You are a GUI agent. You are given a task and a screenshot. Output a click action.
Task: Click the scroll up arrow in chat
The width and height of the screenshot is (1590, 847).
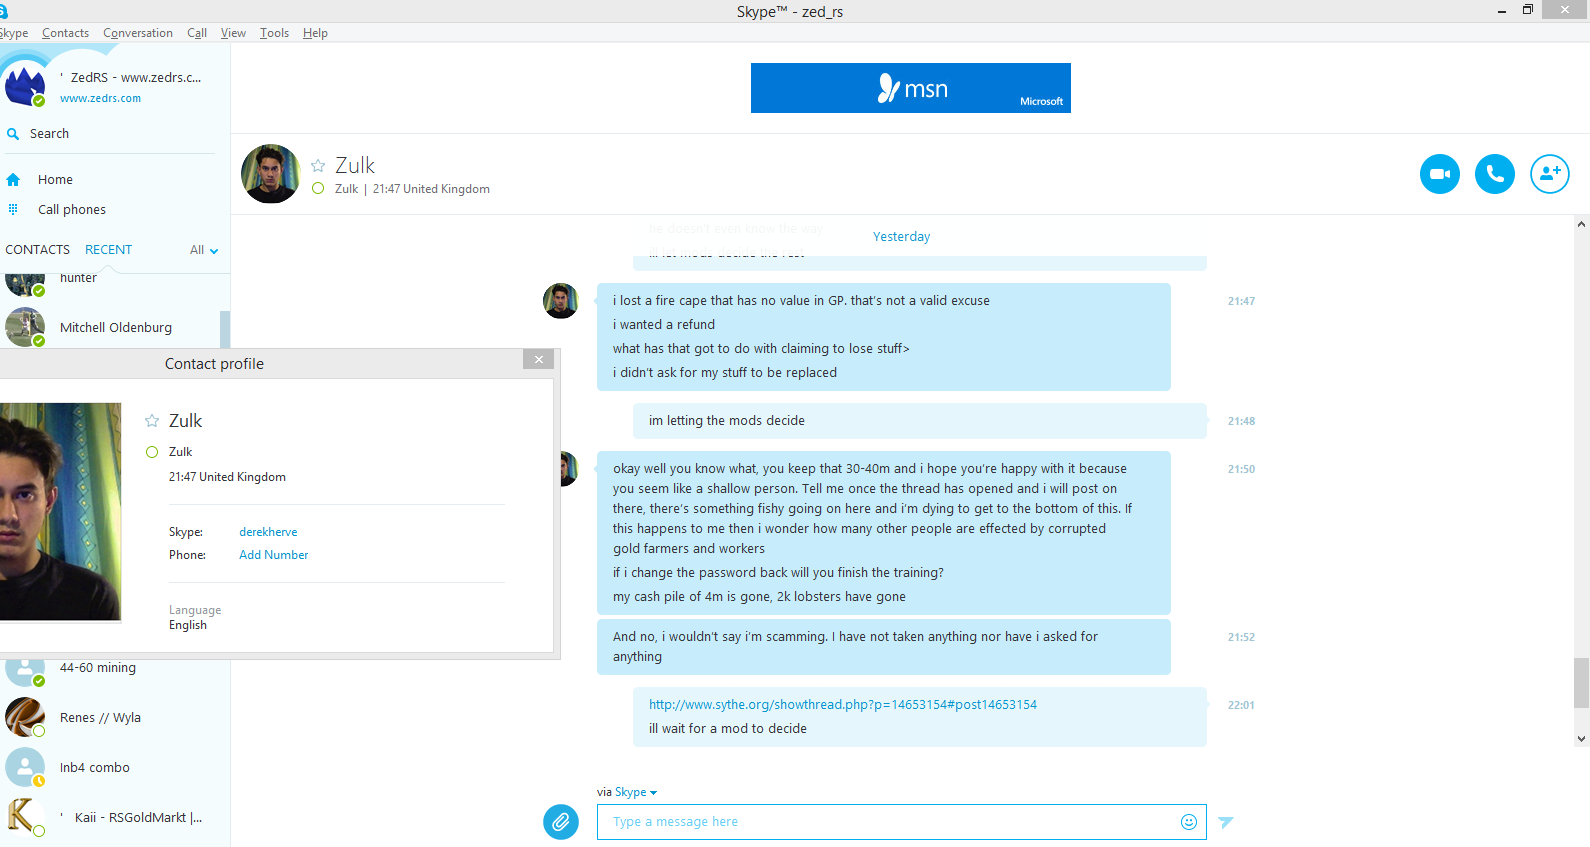pyautogui.click(x=1581, y=224)
